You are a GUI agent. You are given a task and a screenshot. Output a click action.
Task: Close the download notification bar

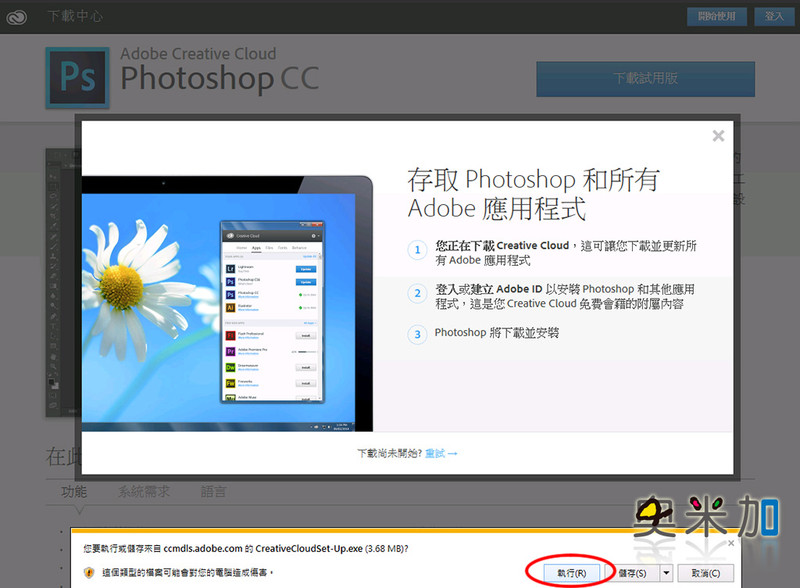731,543
